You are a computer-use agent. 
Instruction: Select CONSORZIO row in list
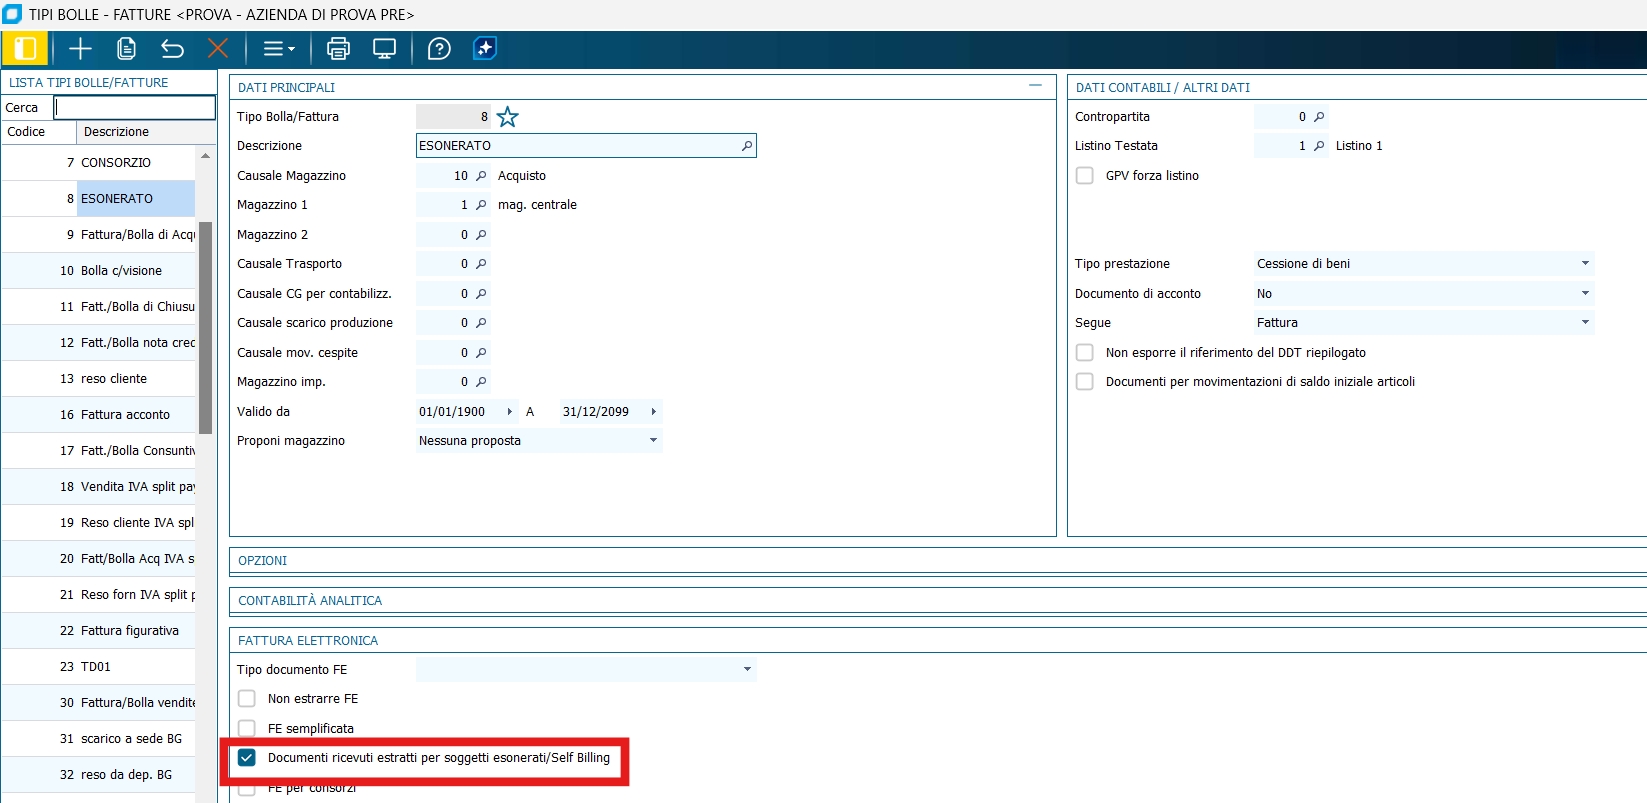[x=98, y=163]
